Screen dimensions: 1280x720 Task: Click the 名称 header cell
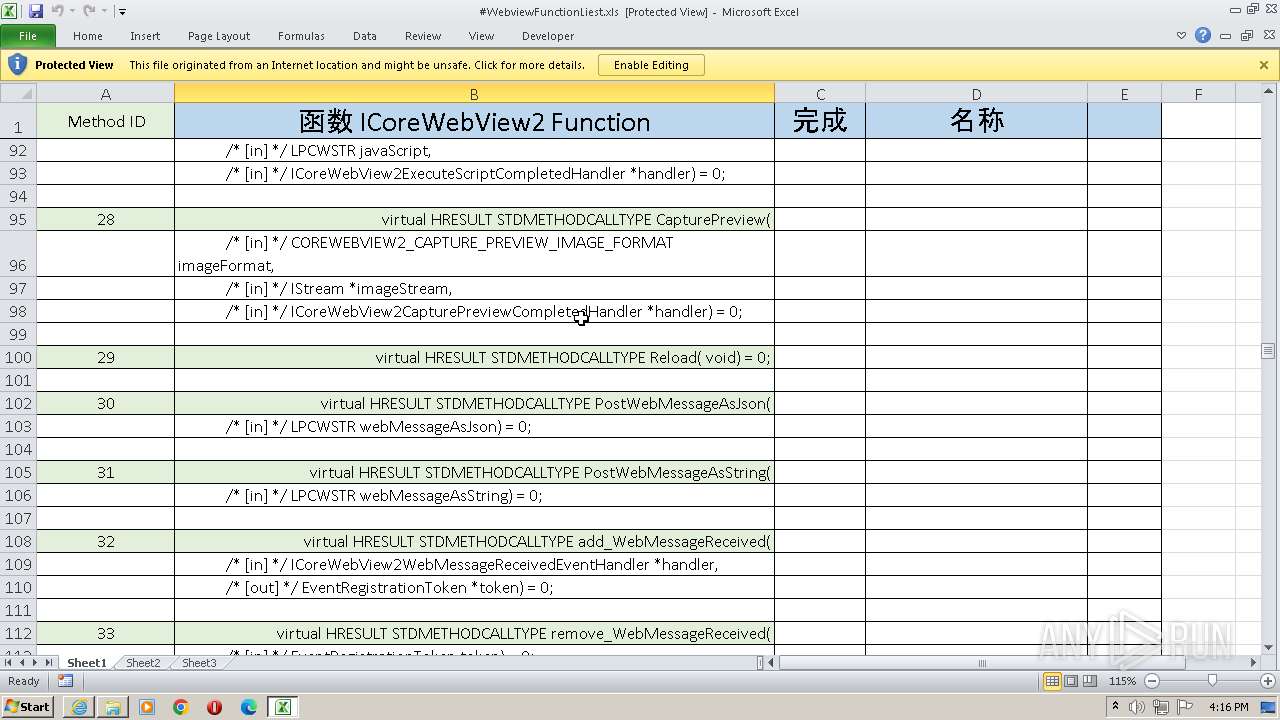(x=976, y=121)
